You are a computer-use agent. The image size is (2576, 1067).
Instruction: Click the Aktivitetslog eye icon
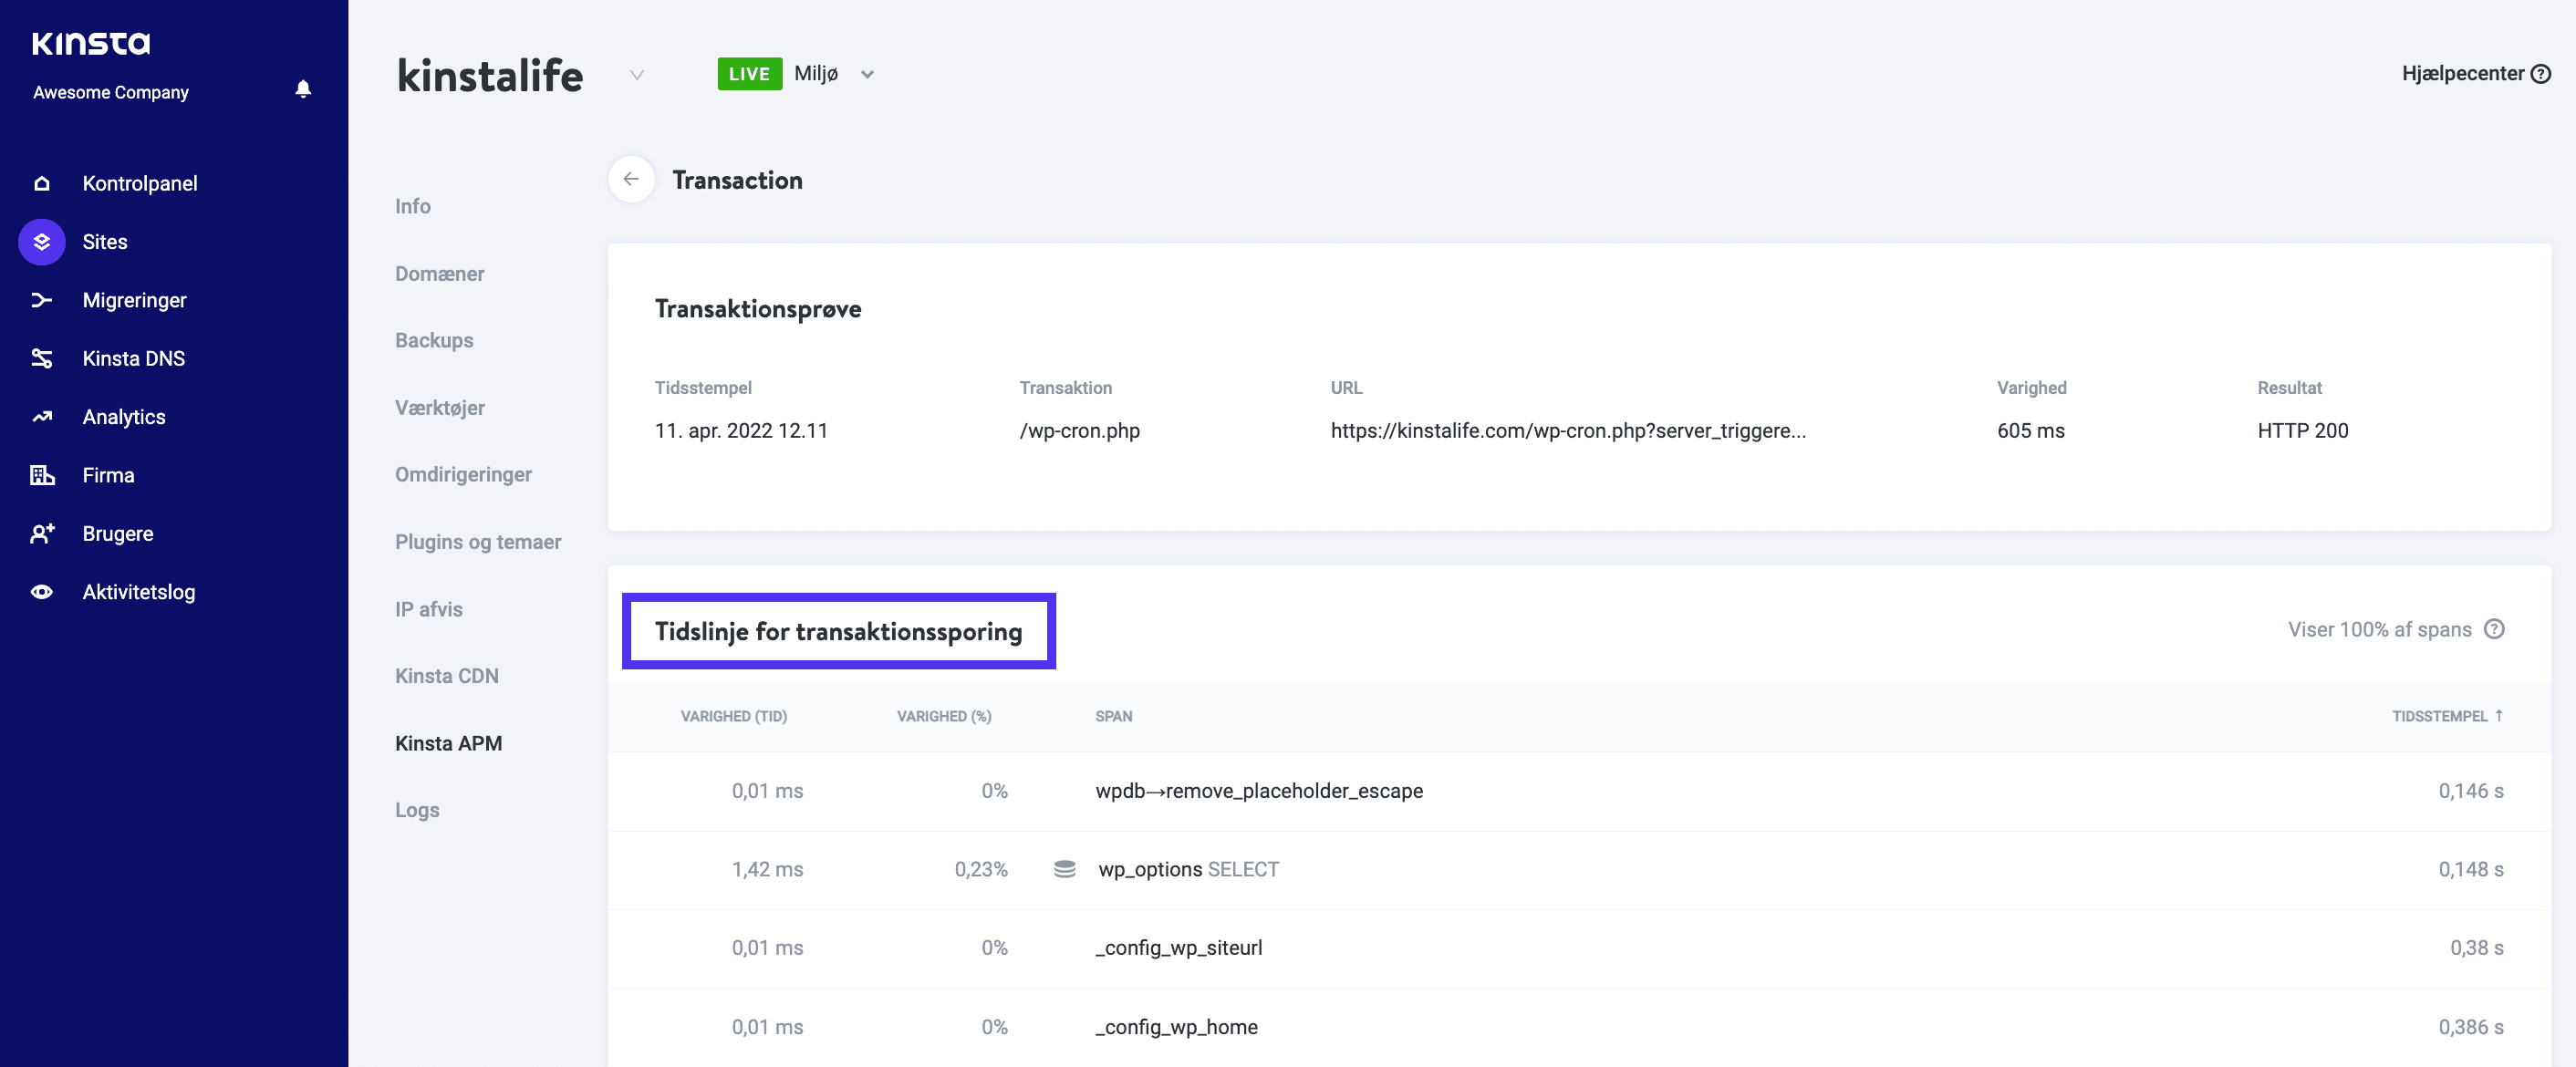[41, 592]
